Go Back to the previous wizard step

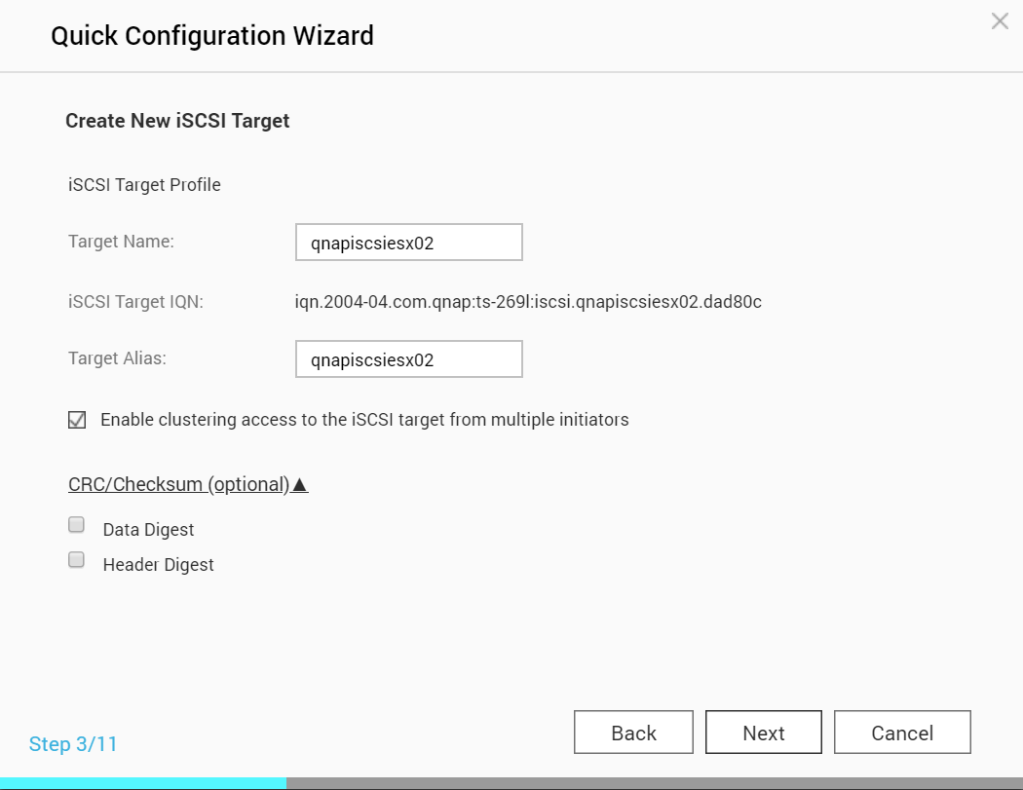(x=633, y=733)
